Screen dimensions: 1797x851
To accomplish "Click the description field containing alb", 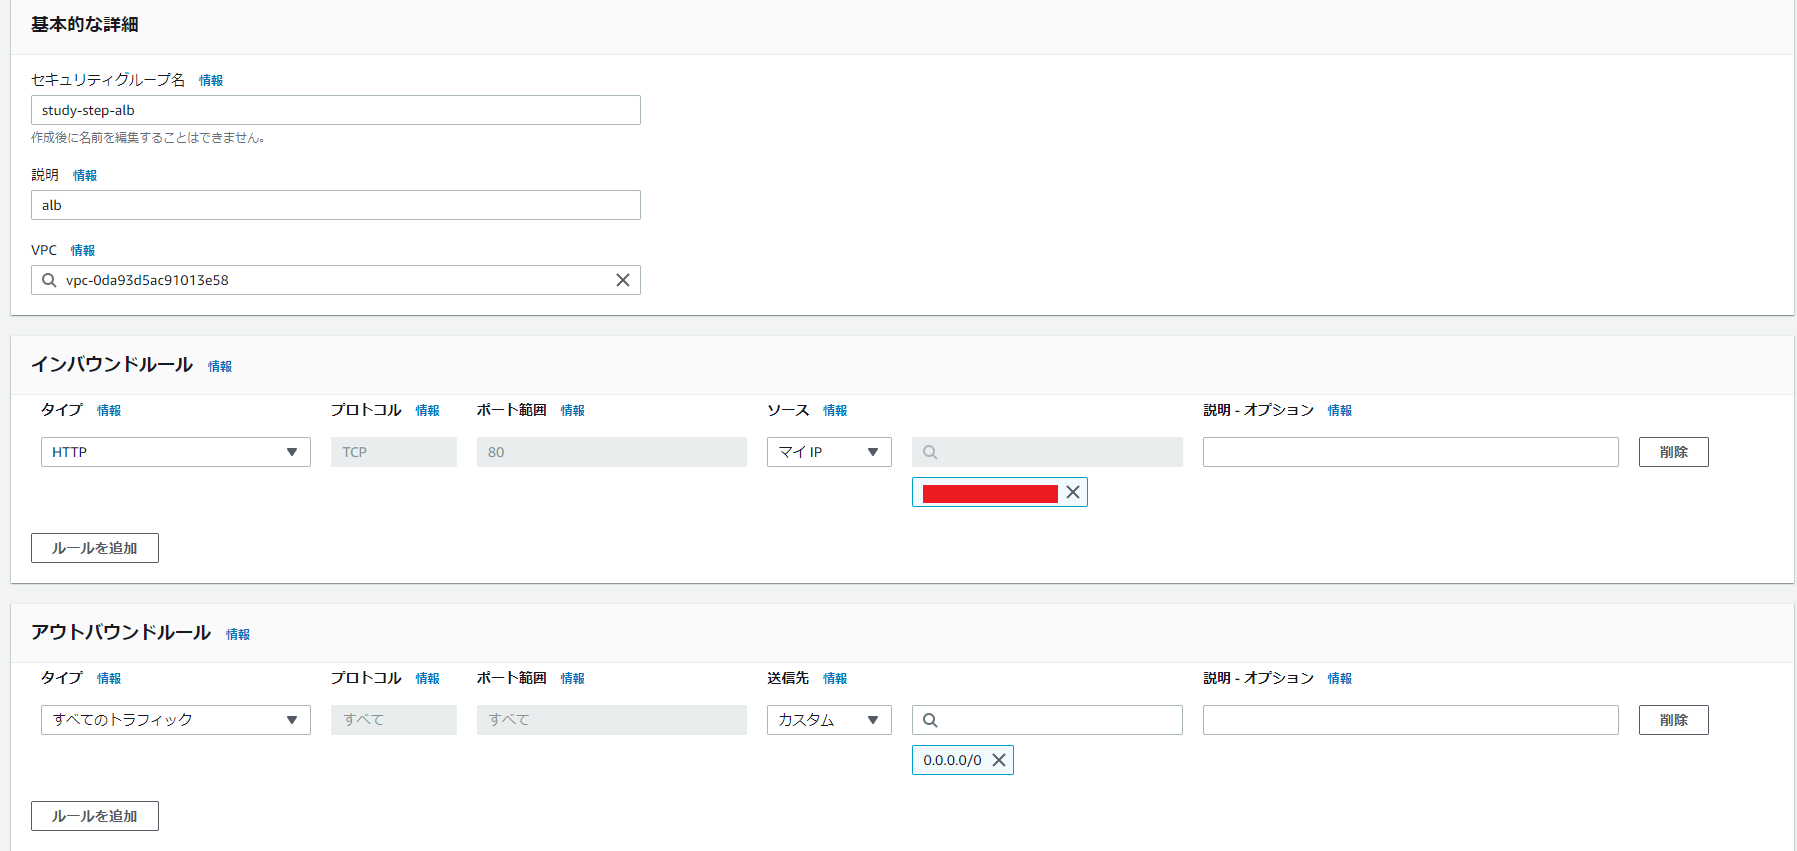I will tap(336, 205).
